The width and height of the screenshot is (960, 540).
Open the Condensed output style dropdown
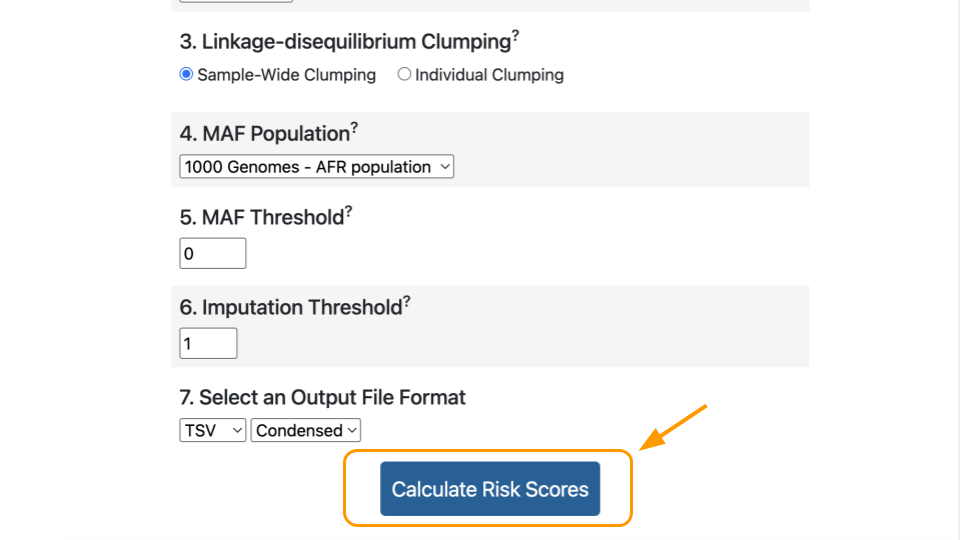pyautogui.click(x=306, y=430)
